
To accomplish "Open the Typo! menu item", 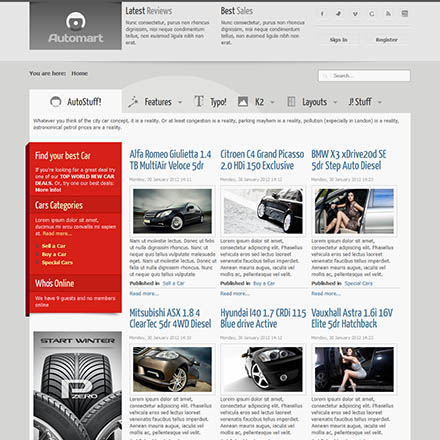I will pos(218,102).
